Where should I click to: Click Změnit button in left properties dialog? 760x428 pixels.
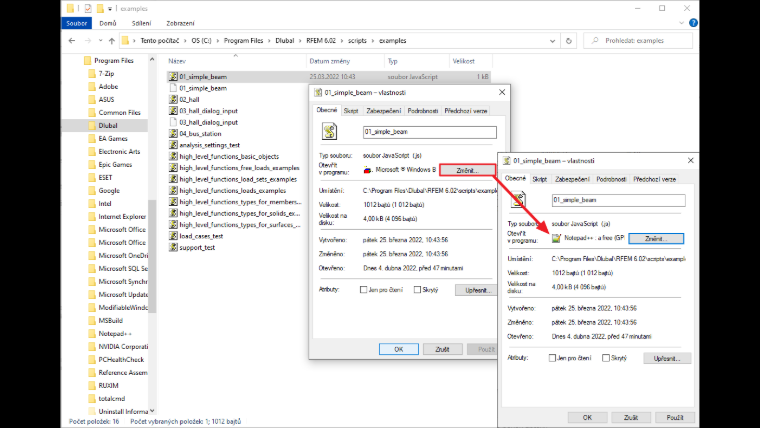[468, 170]
